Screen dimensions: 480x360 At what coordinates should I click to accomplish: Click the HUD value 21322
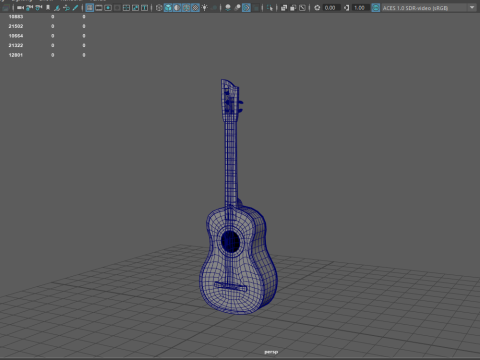pyautogui.click(x=16, y=45)
